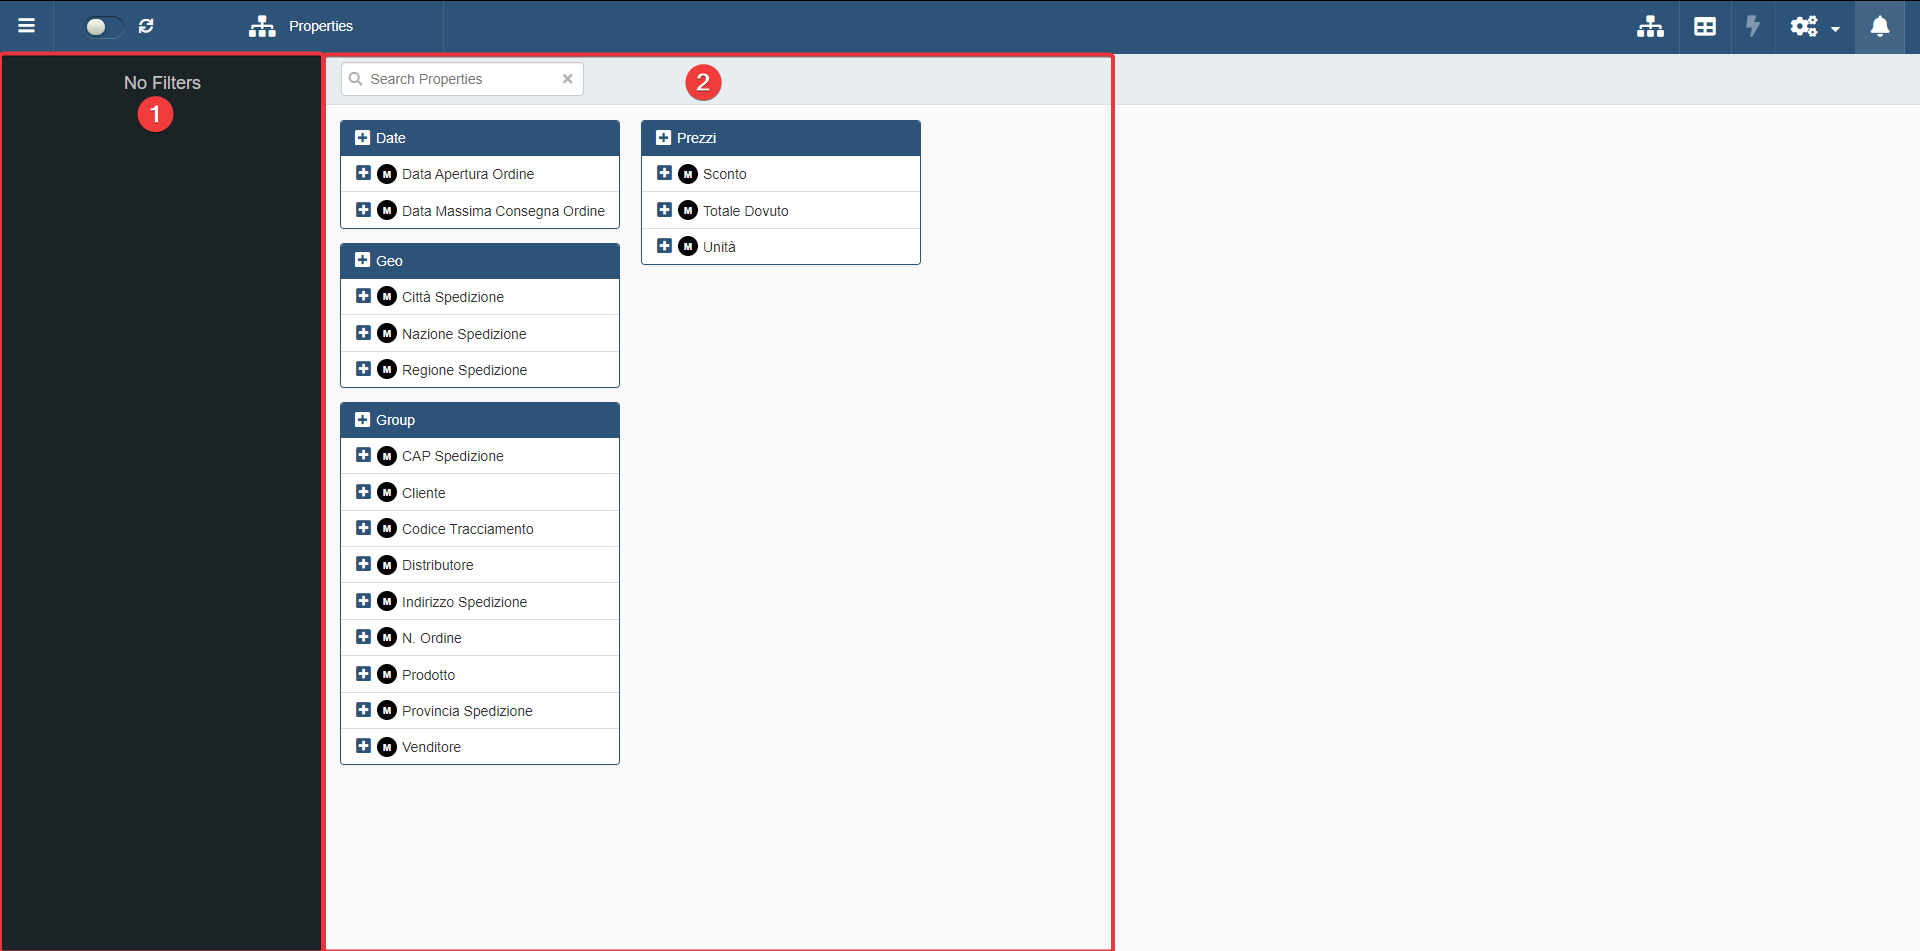Expand the Prezzi group plus icon

tap(663, 138)
